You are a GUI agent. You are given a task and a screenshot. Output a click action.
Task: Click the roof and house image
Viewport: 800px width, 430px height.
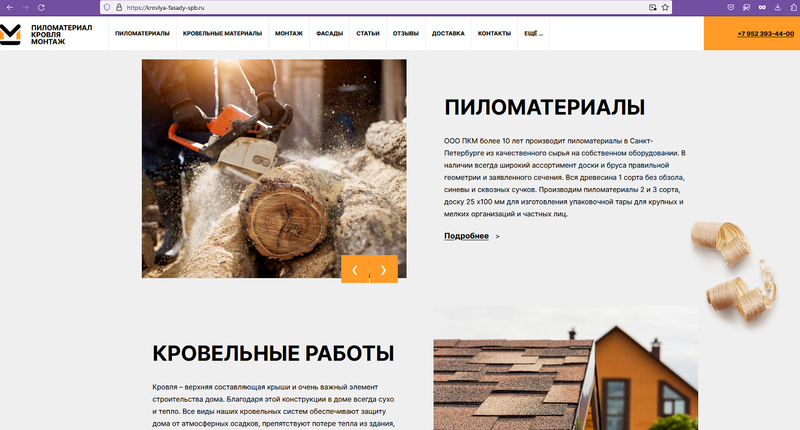coord(566,368)
